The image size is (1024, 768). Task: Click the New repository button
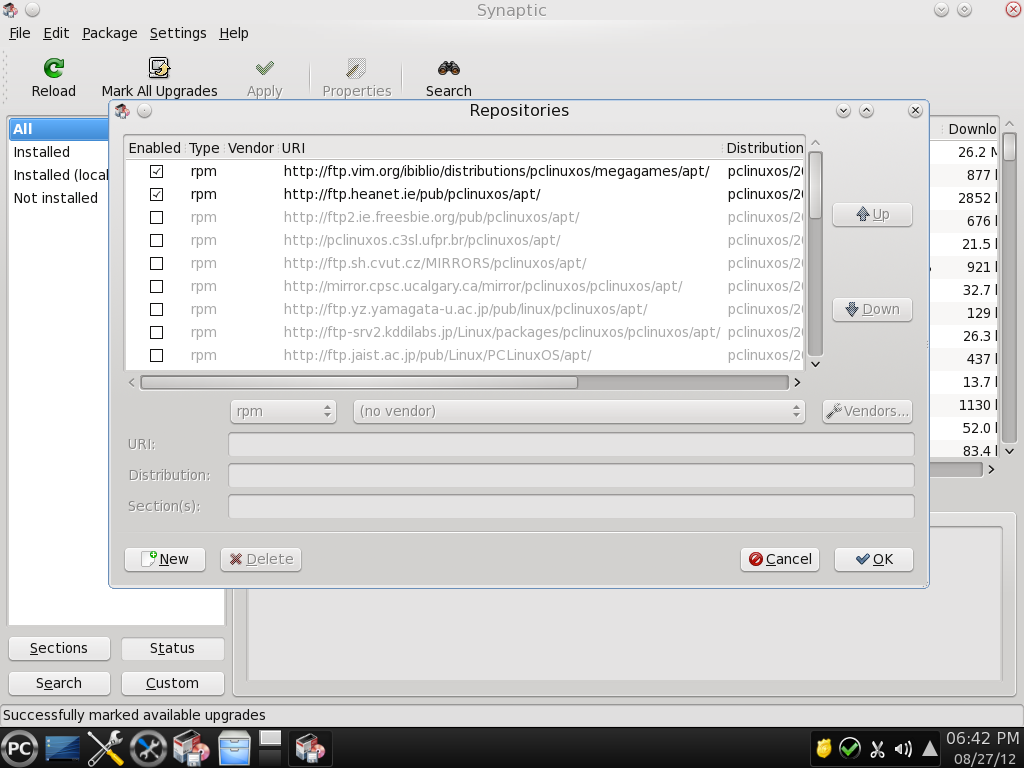point(165,560)
